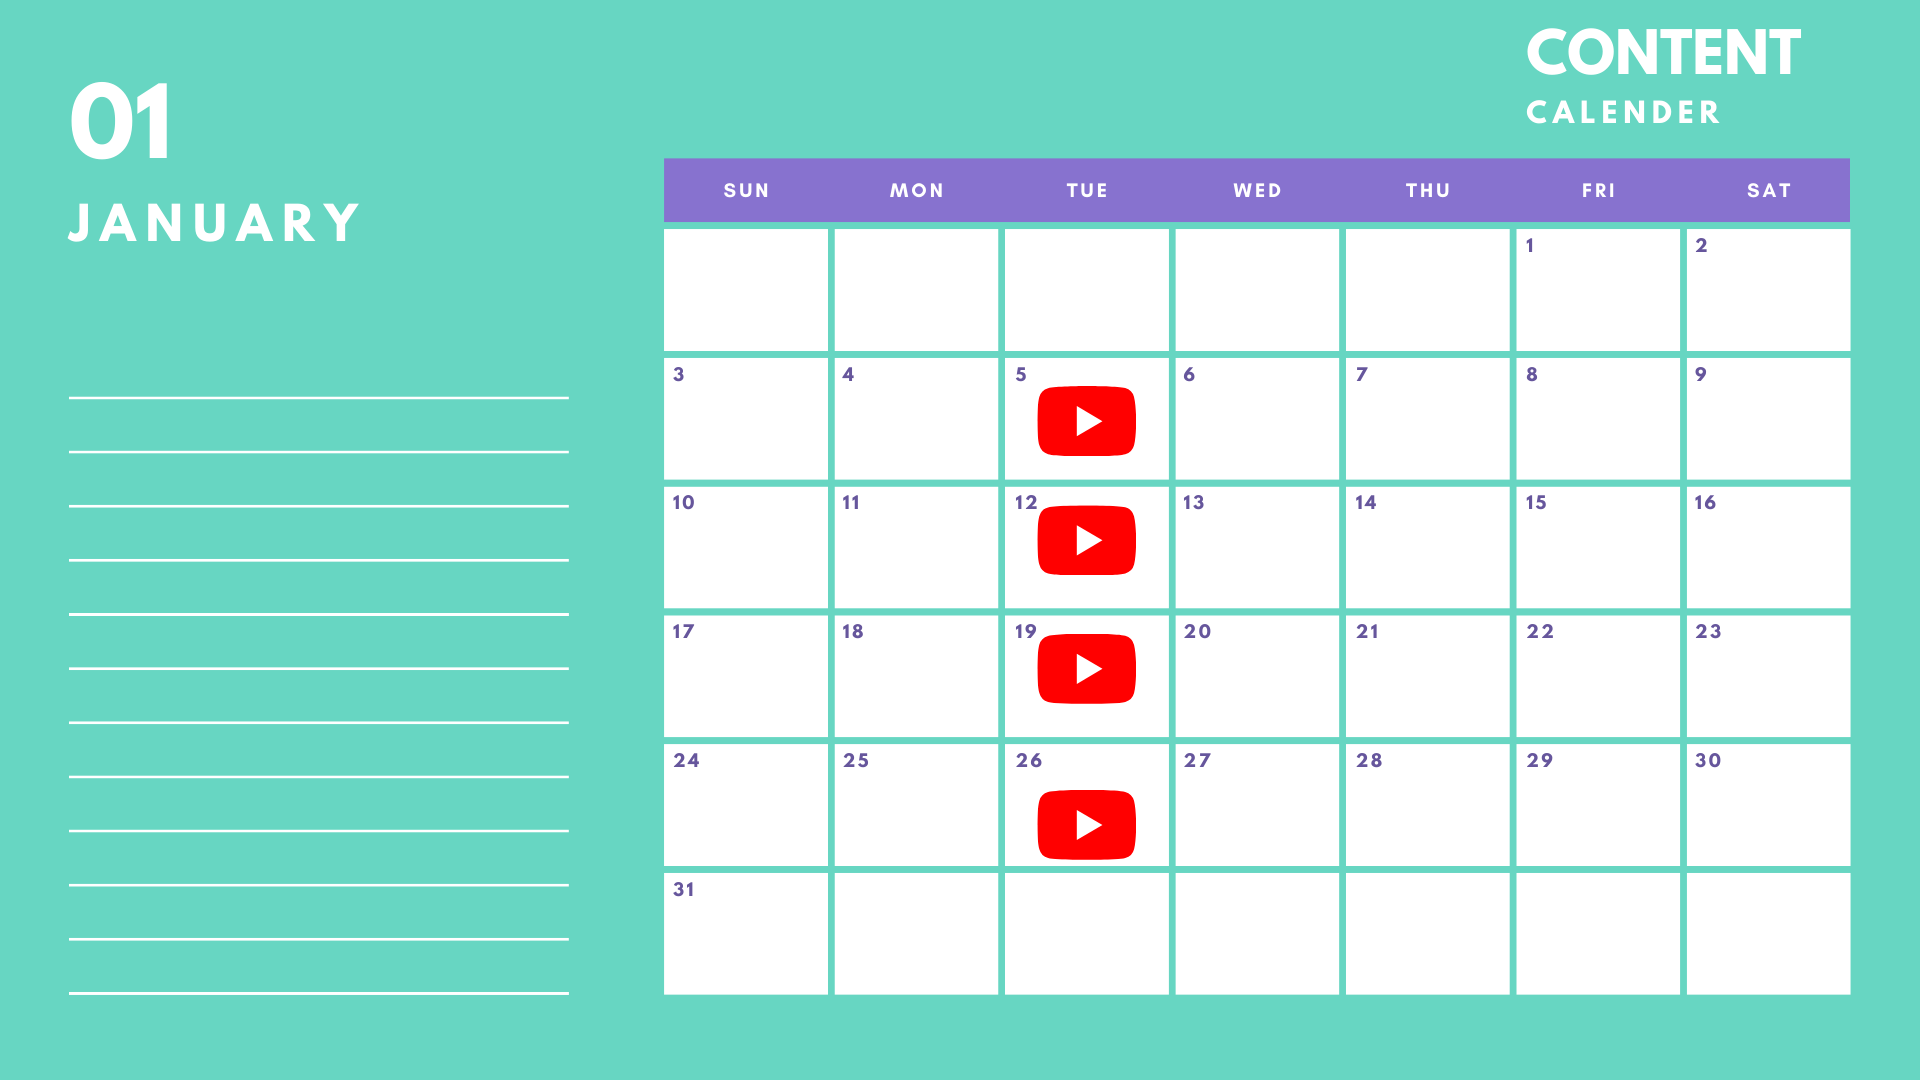The height and width of the screenshot is (1080, 1920).
Task: Click the MON column header
Action: (915, 190)
